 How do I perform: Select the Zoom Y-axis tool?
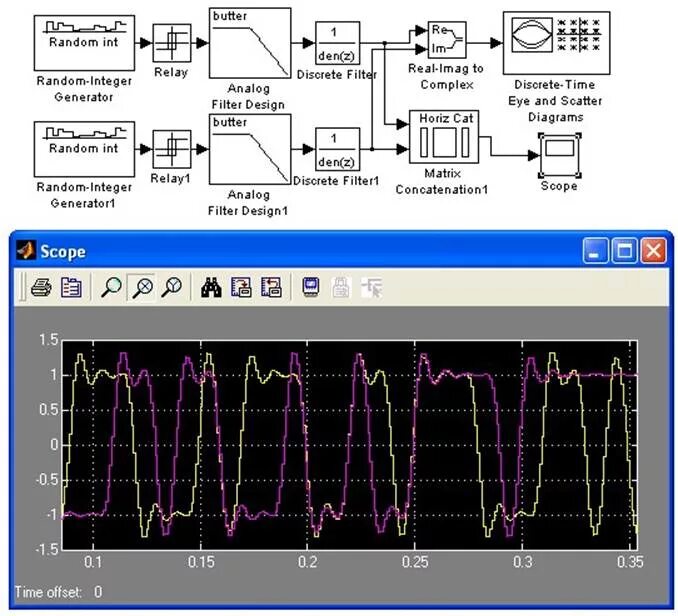172,287
